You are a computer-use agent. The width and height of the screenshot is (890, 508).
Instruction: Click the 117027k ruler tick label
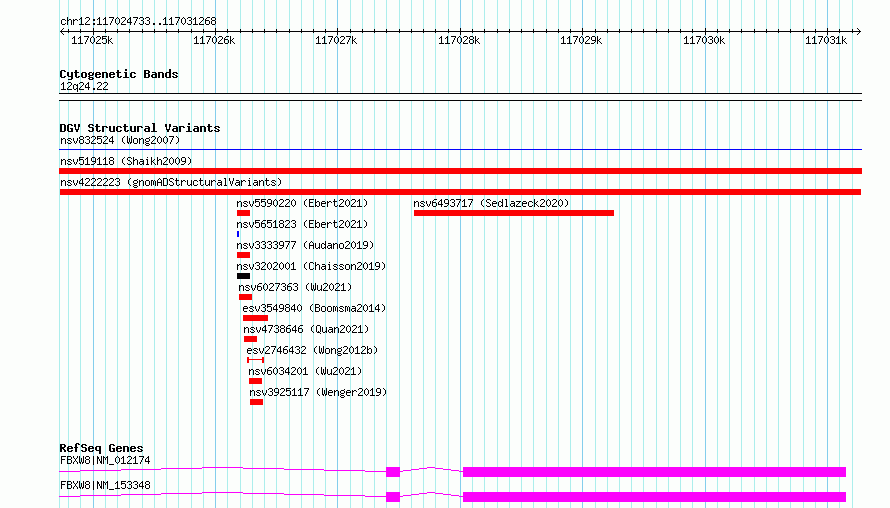point(336,40)
